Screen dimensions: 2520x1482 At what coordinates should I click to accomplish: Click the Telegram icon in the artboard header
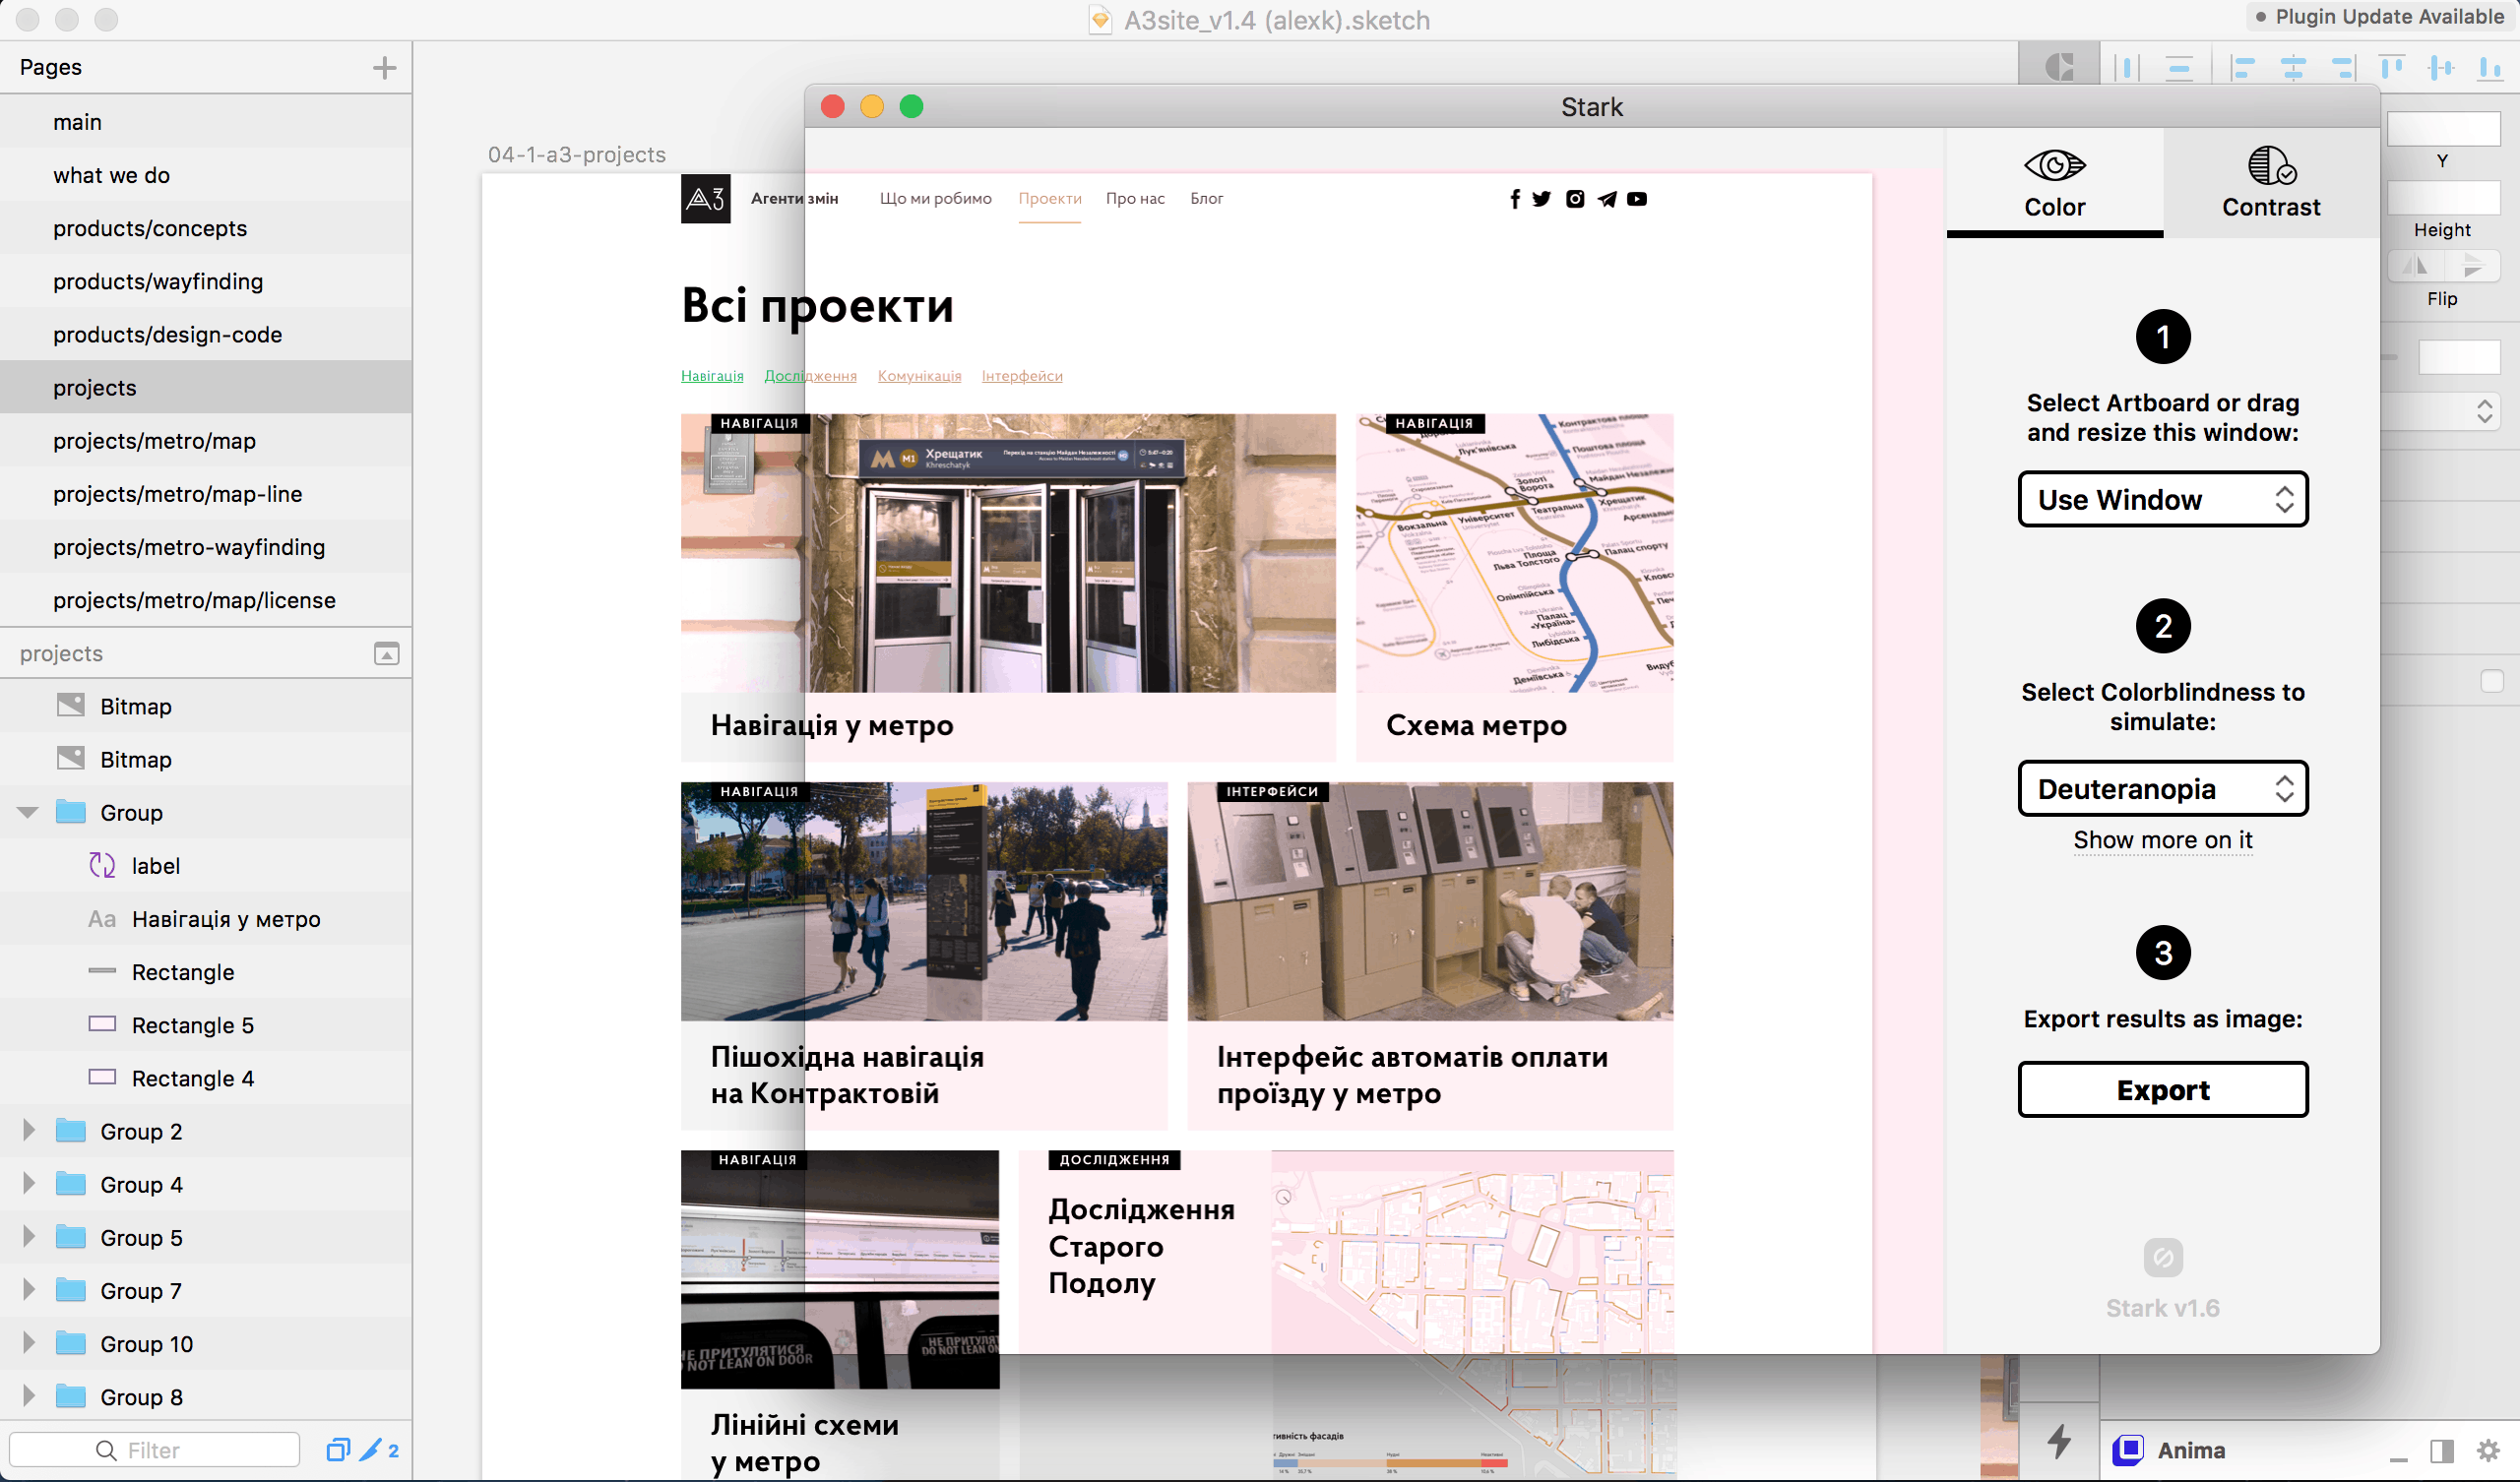pyautogui.click(x=1606, y=199)
